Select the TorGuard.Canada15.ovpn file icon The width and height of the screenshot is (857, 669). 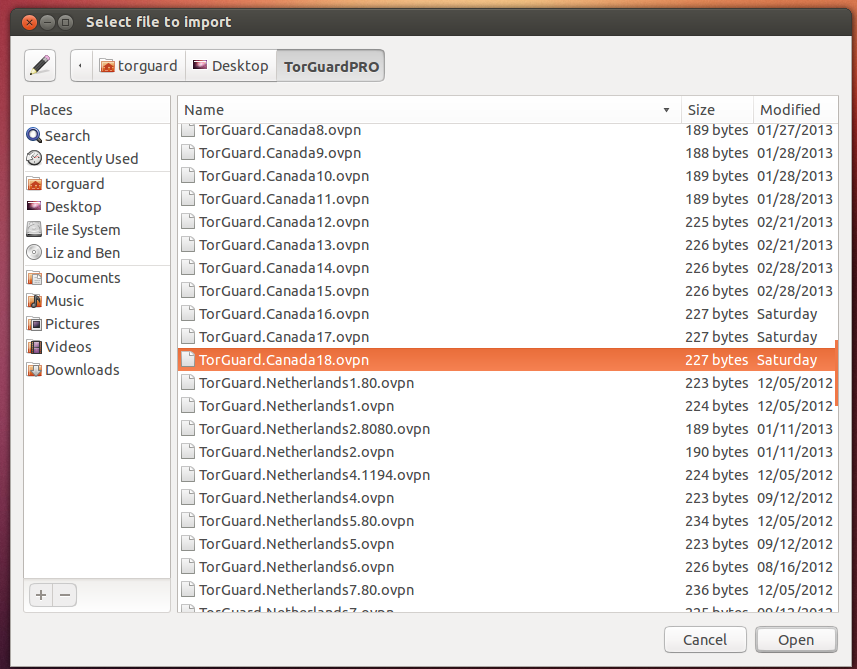(x=188, y=290)
